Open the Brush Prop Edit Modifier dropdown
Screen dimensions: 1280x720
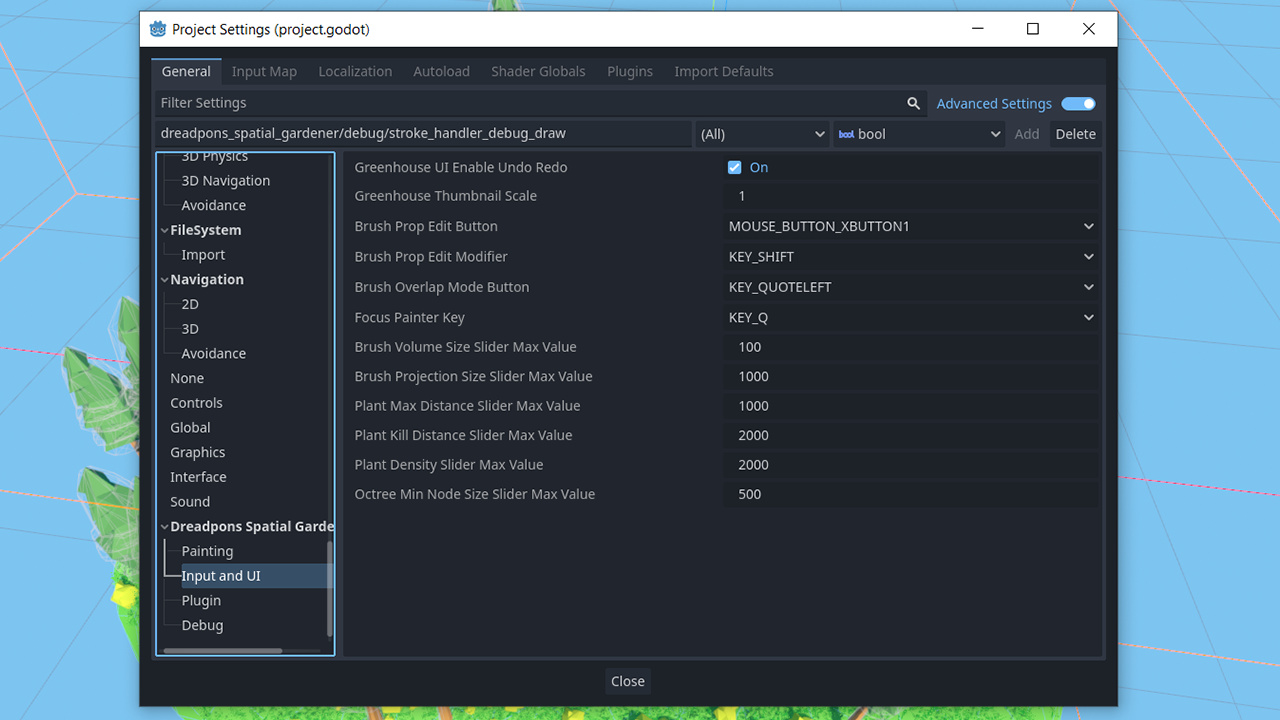click(x=911, y=256)
